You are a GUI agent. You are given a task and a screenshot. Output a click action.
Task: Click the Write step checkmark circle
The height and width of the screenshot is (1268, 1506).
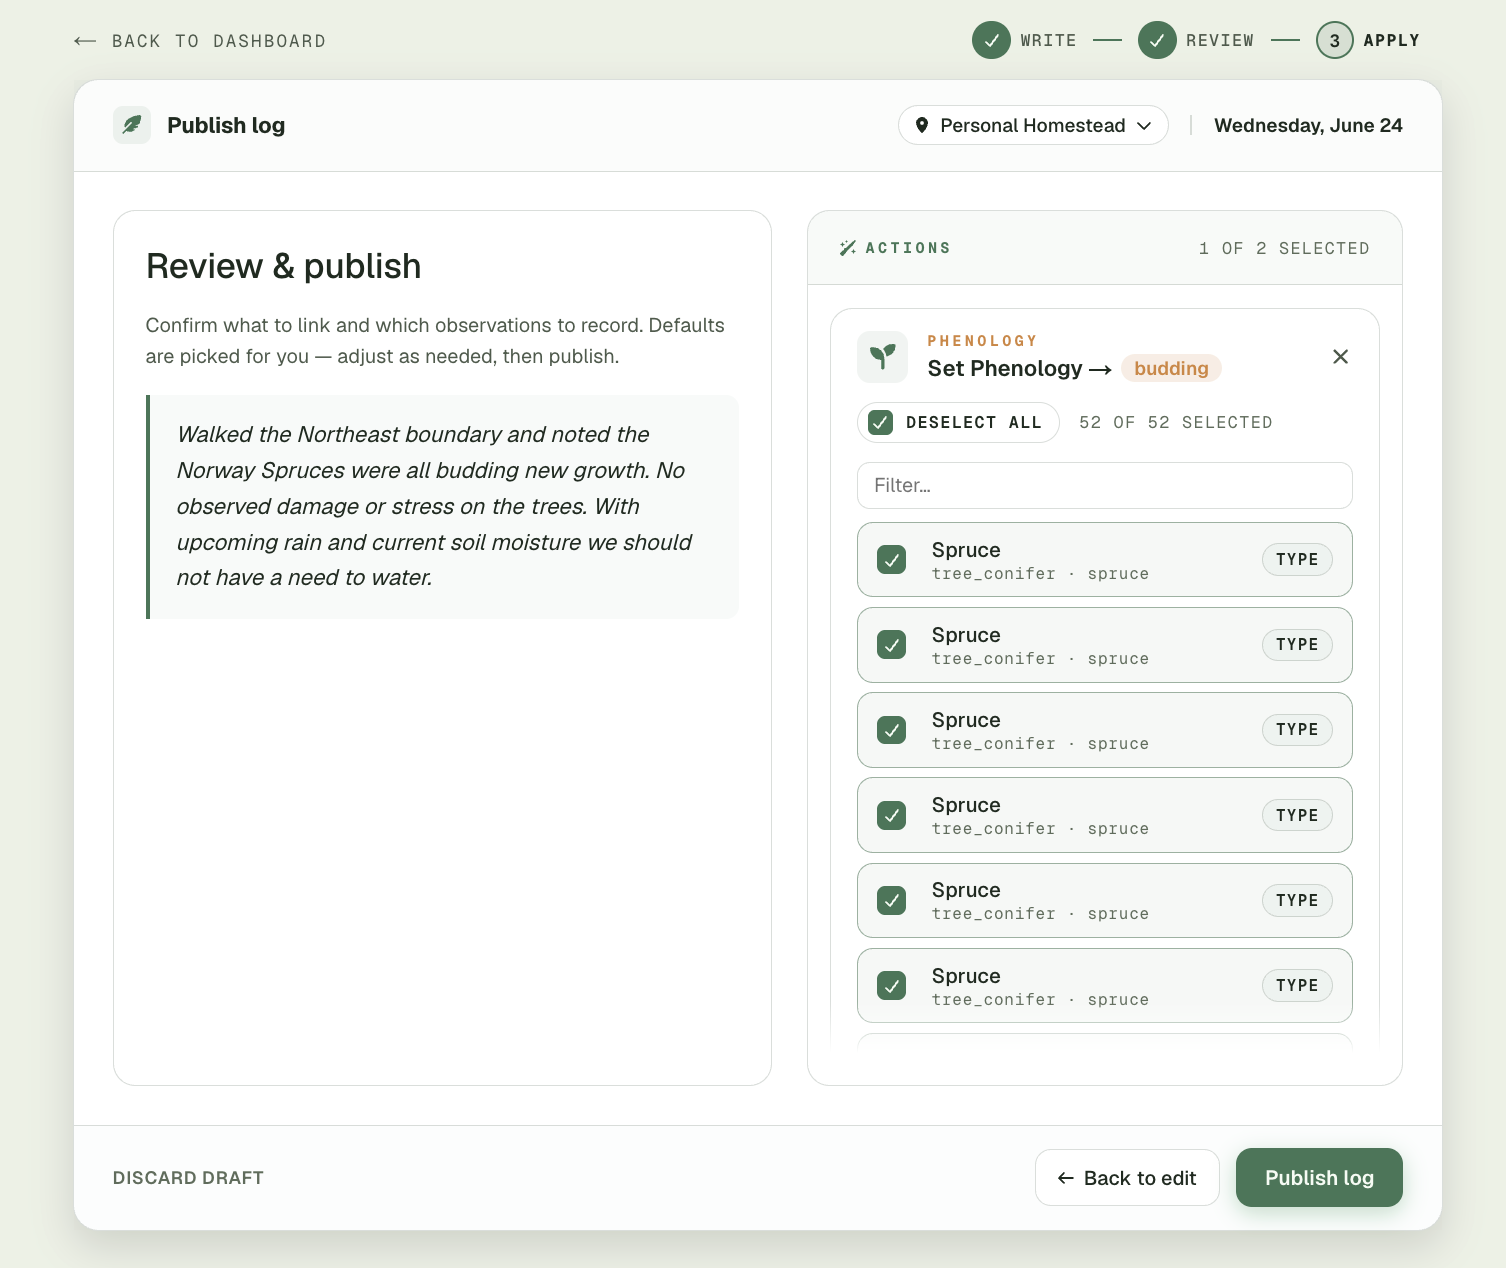(x=991, y=40)
